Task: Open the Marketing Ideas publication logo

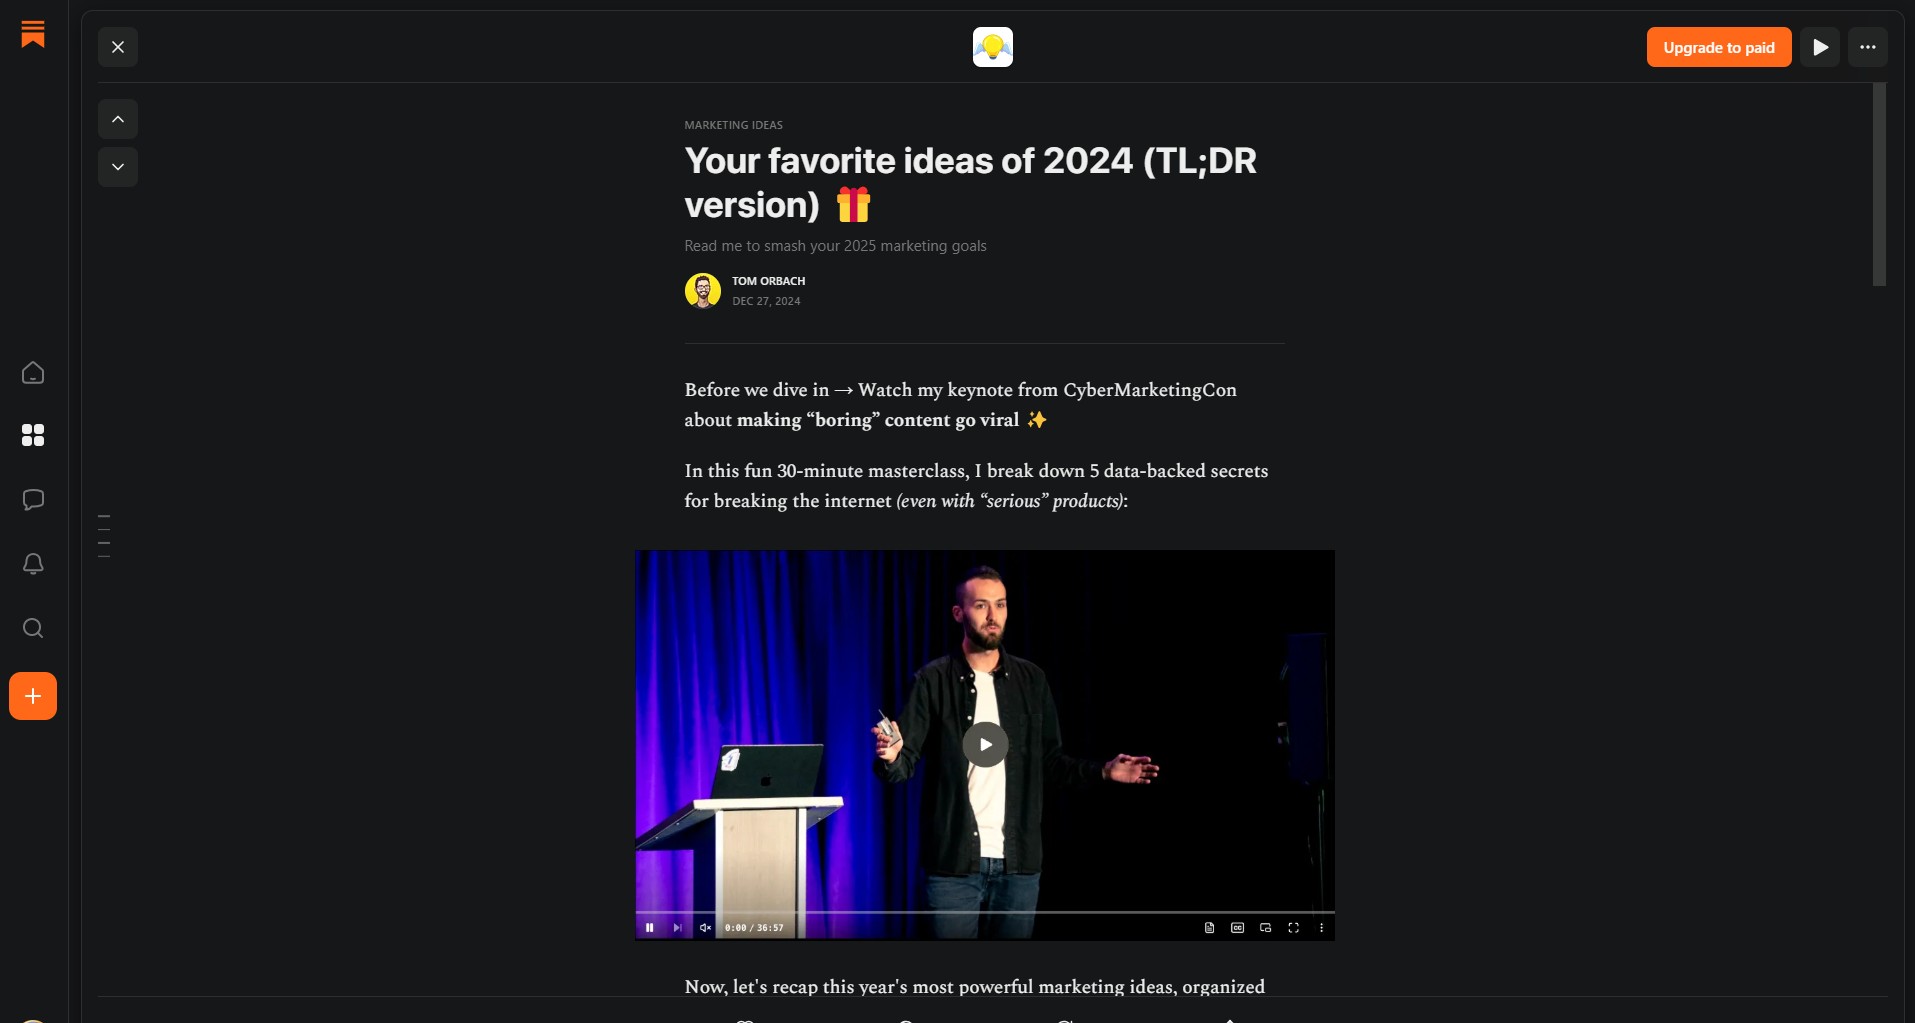Action: pos(993,47)
